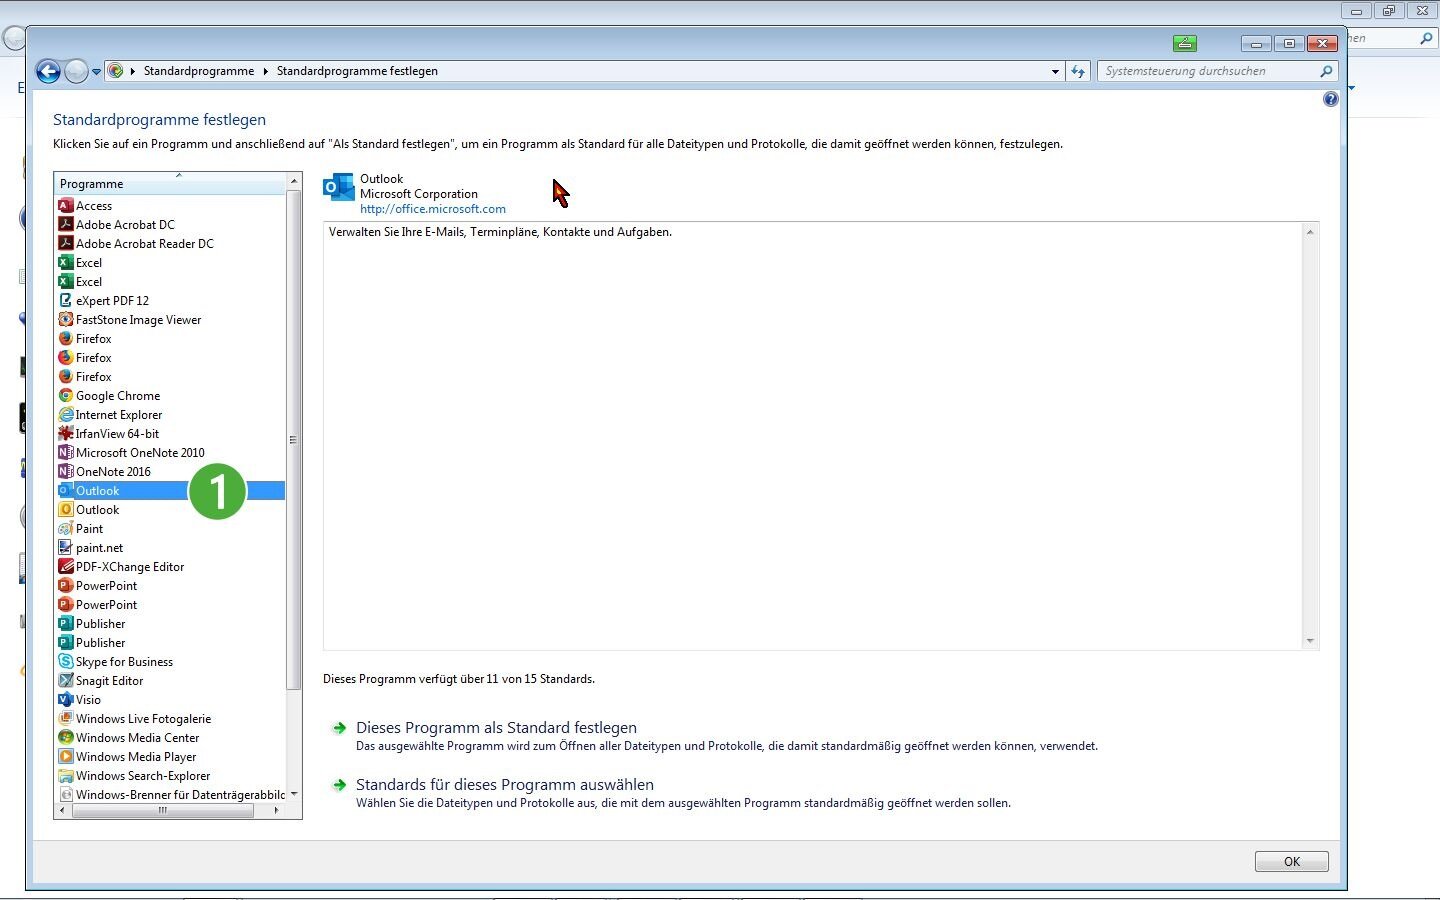
Task: Click green arrow beside 'Dieses Programm als Standard festlegen'
Action: 340,728
